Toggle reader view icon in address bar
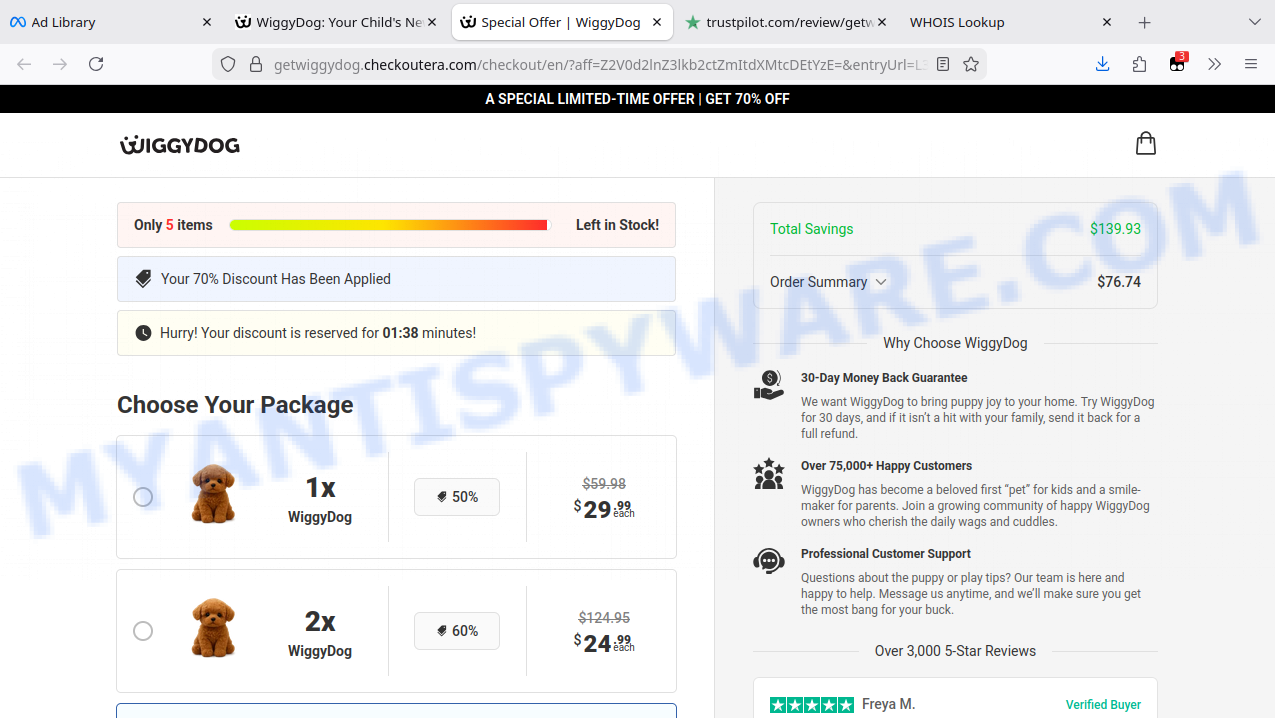 click(942, 64)
